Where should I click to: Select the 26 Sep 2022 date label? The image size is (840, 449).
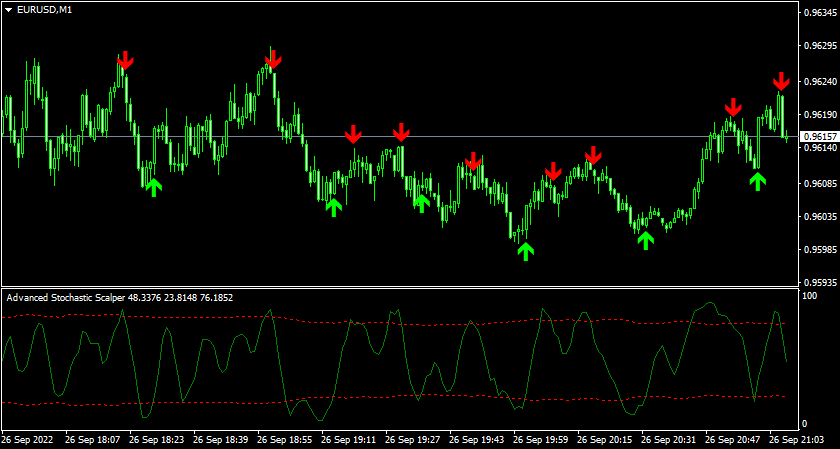pyautogui.click(x=30, y=439)
